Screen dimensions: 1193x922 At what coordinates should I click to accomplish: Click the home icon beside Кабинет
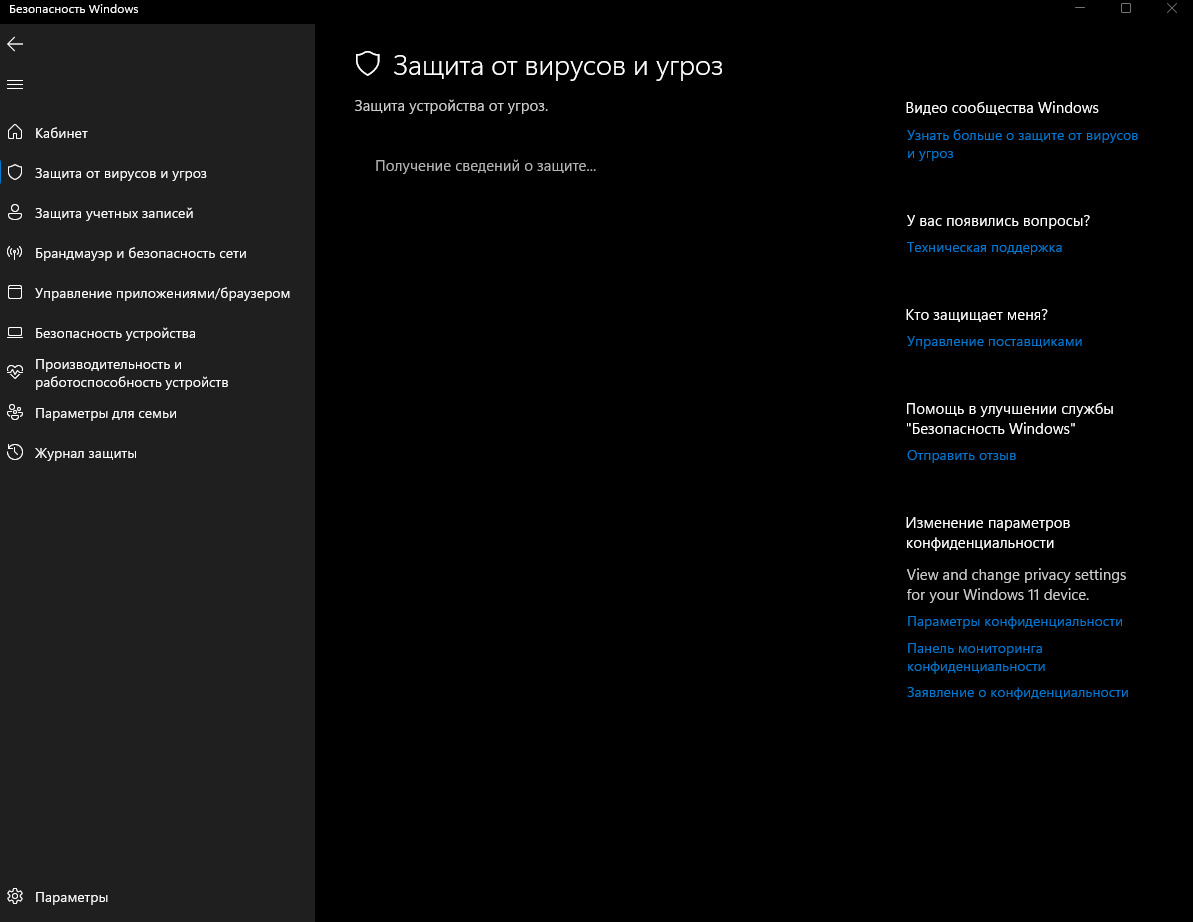tap(15, 132)
